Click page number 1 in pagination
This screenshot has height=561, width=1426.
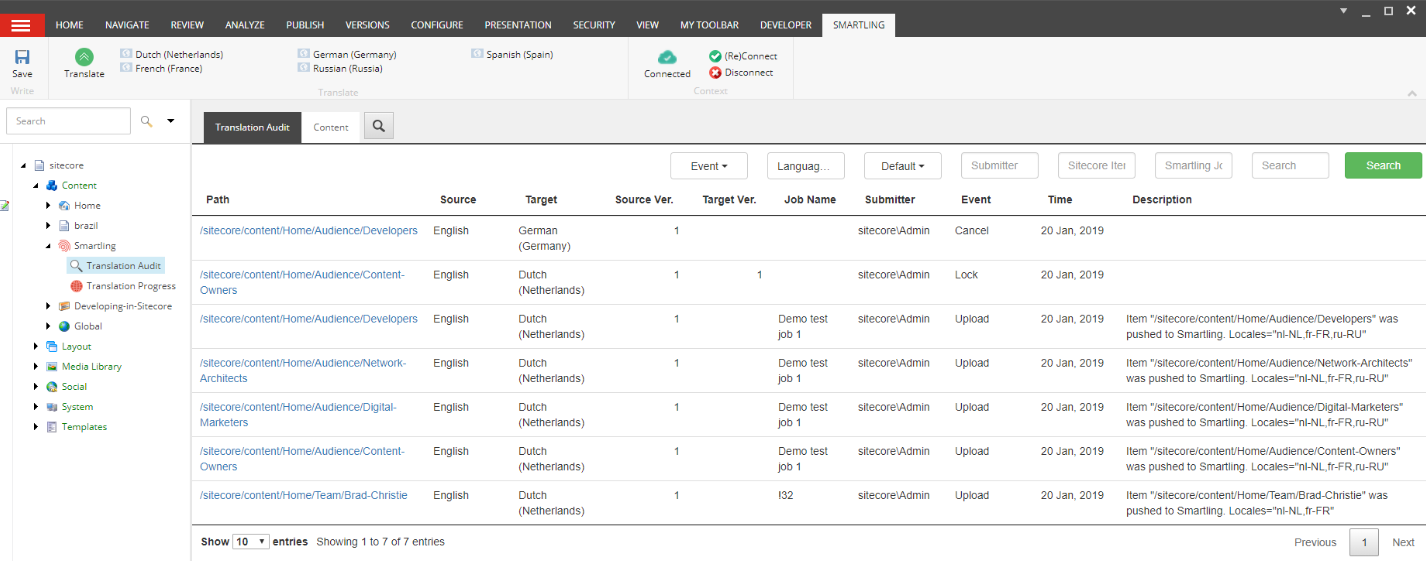1364,542
